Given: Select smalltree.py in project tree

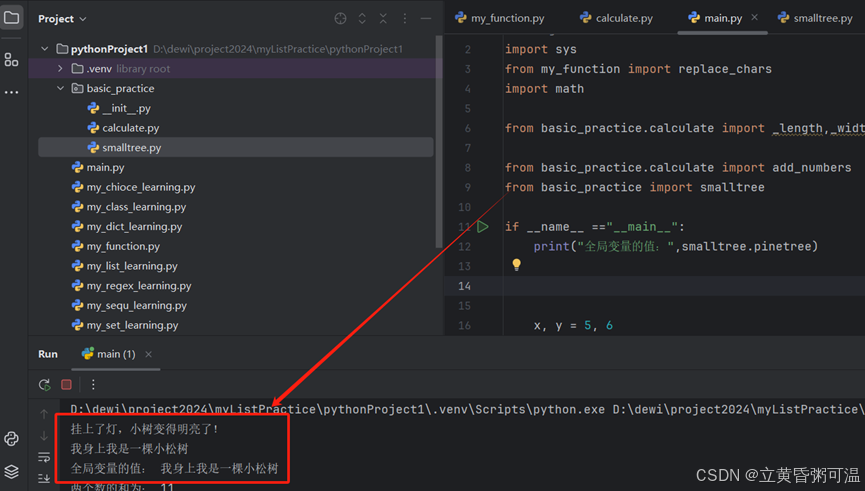Looking at the screenshot, I should click(x=124, y=148).
